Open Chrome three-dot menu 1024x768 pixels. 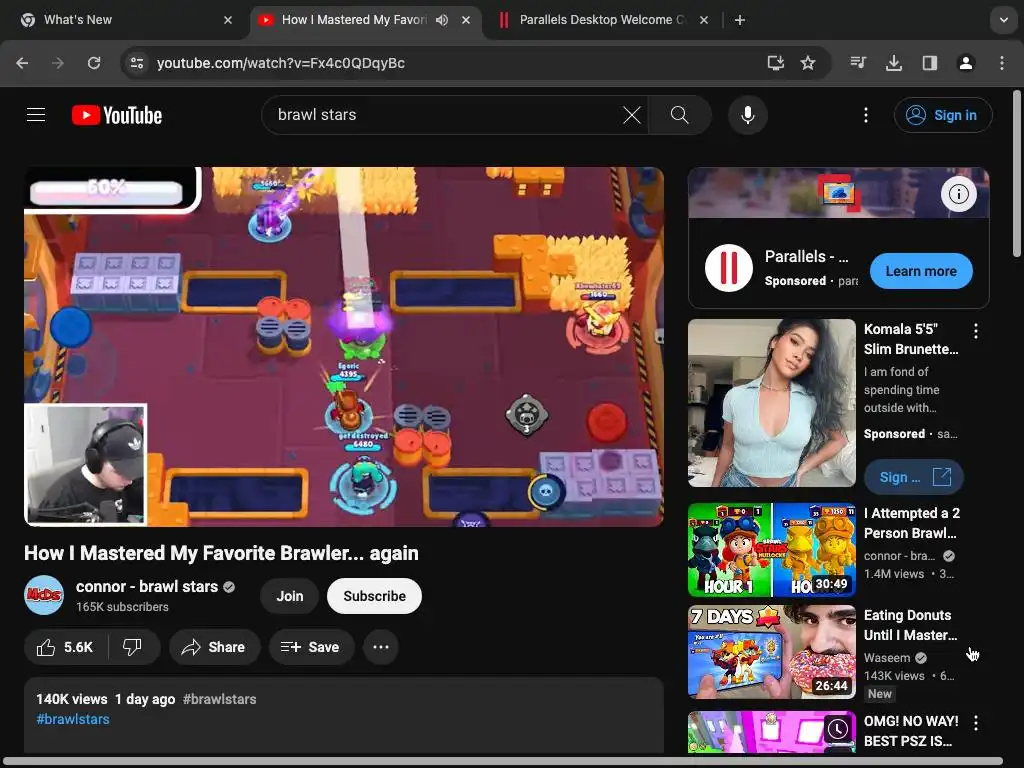pos(1002,63)
